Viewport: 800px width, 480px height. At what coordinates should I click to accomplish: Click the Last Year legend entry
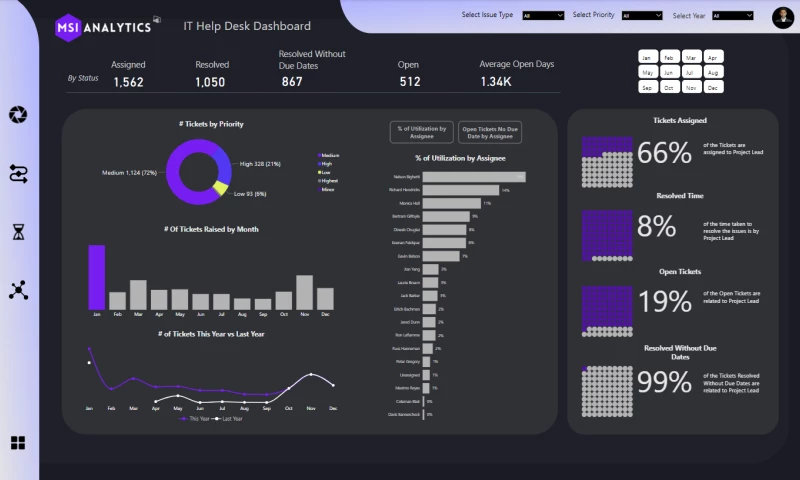227,419
